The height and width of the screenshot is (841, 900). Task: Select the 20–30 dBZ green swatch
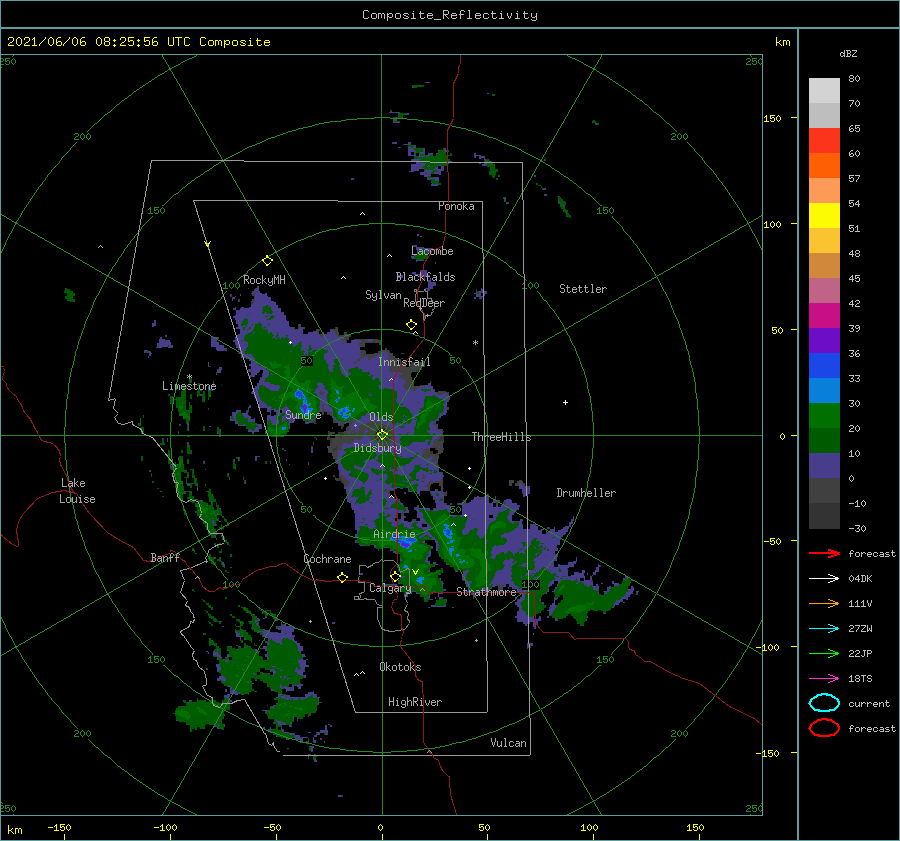pyautogui.click(x=824, y=416)
